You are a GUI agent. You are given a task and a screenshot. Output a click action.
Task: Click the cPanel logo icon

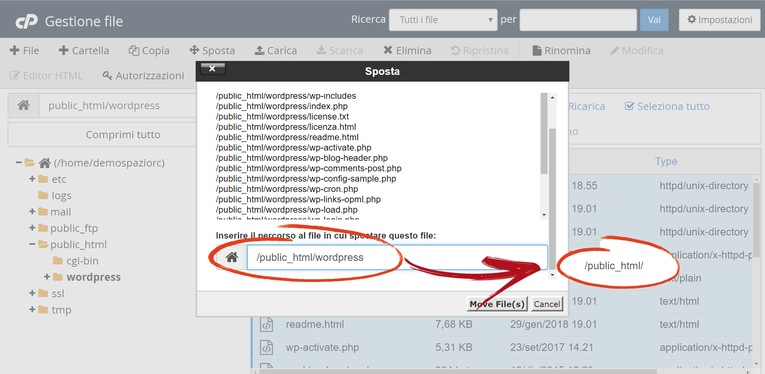point(27,21)
